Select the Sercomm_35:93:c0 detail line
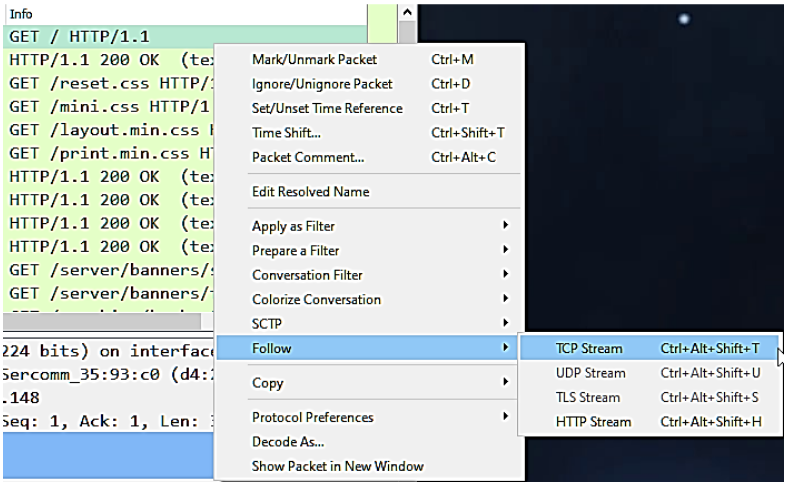This screenshot has height=482, width=788. click(108, 374)
